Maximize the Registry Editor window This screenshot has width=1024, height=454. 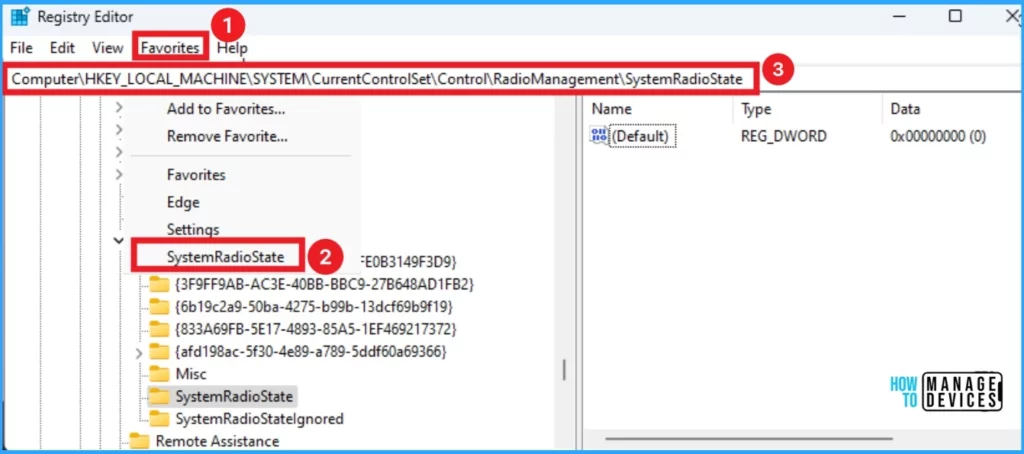[x=955, y=16]
